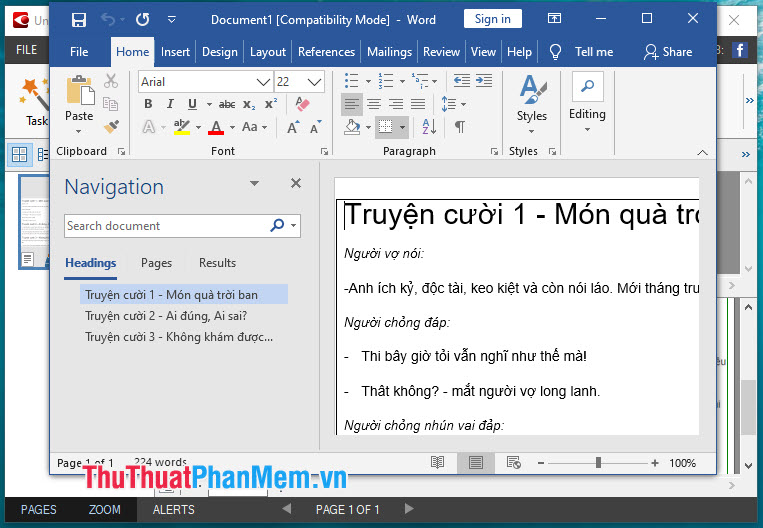The width and height of the screenshot is (763, 528).
Task: Select the Format Painter brush
Action: 111,127
